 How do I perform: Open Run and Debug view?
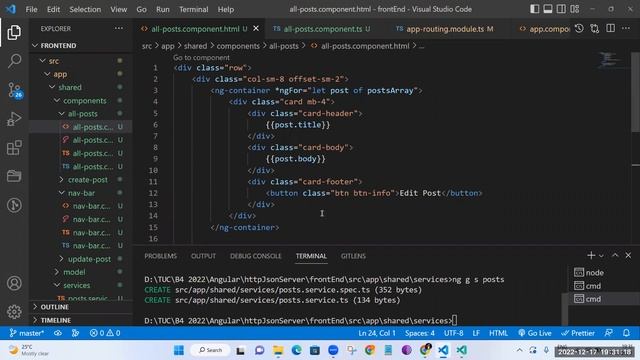14,119
